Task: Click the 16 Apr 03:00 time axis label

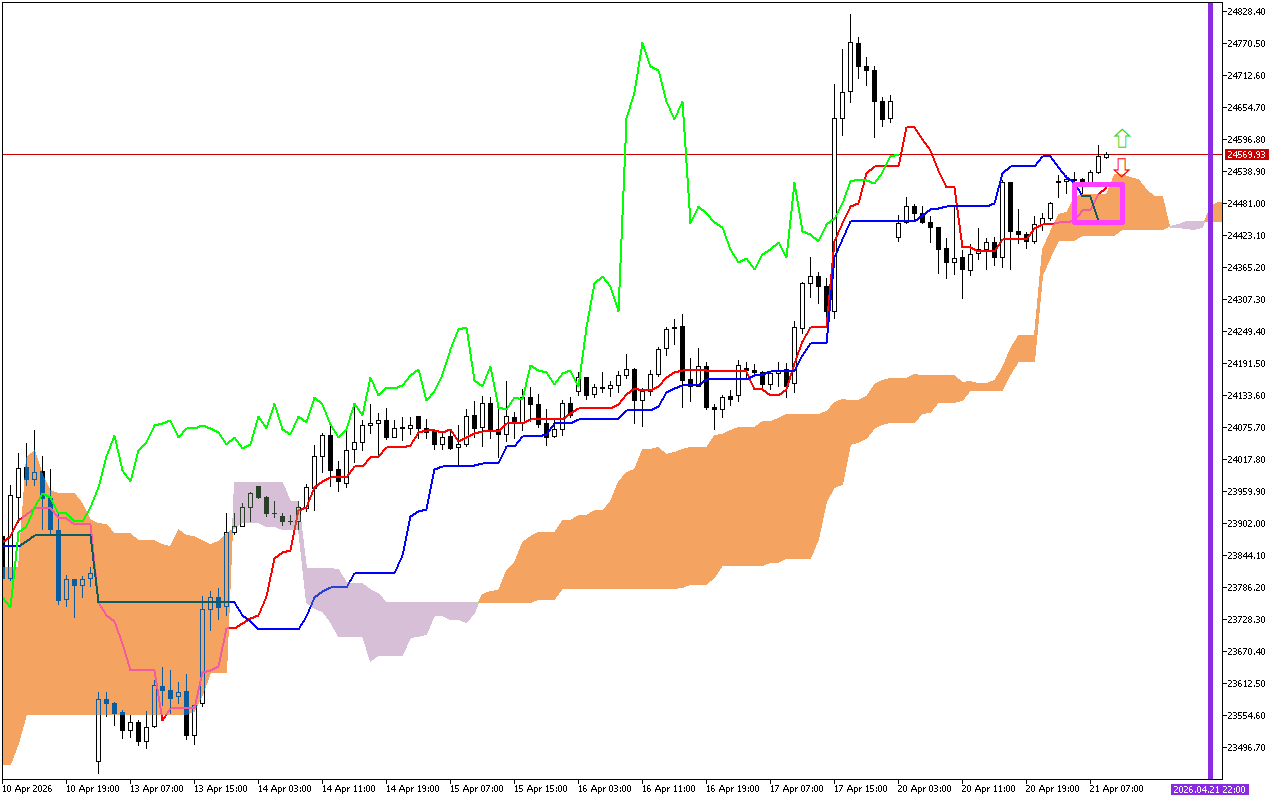Action: click(x=605, y=788)
